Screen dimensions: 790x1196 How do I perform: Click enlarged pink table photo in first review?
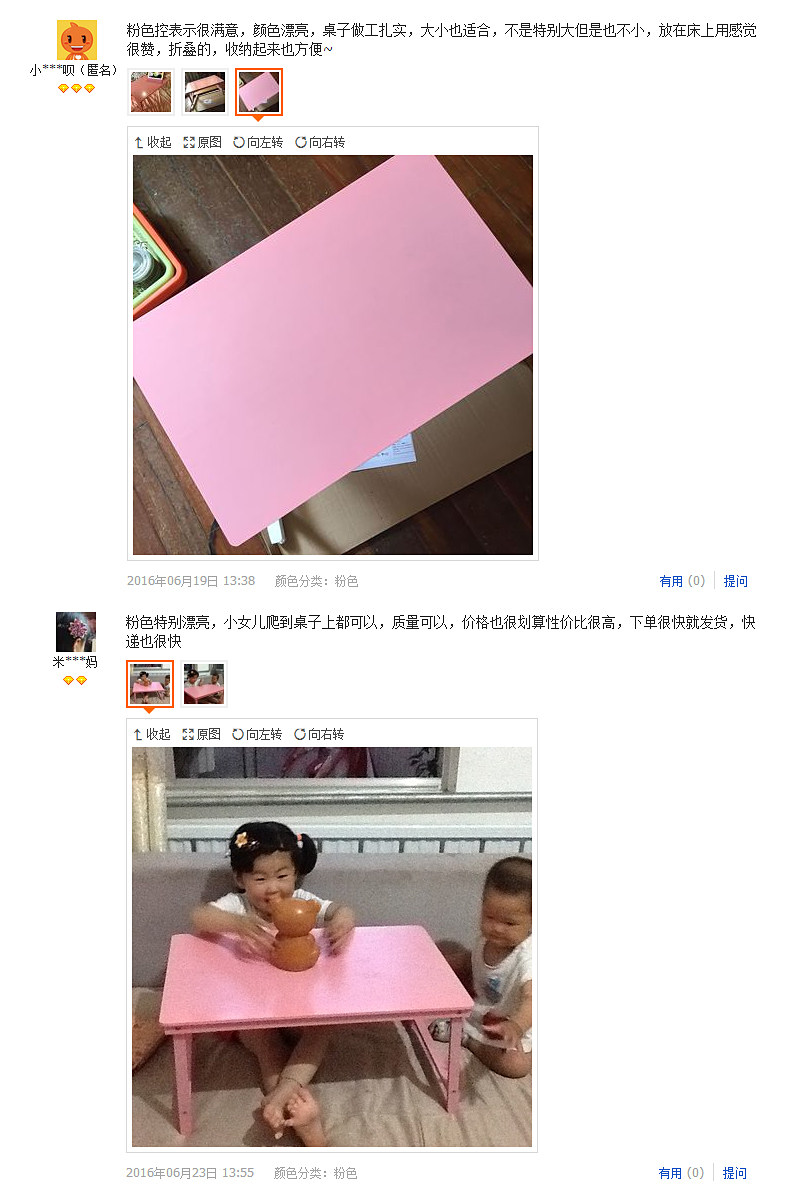pyautogui.click(x=333, y=355)
